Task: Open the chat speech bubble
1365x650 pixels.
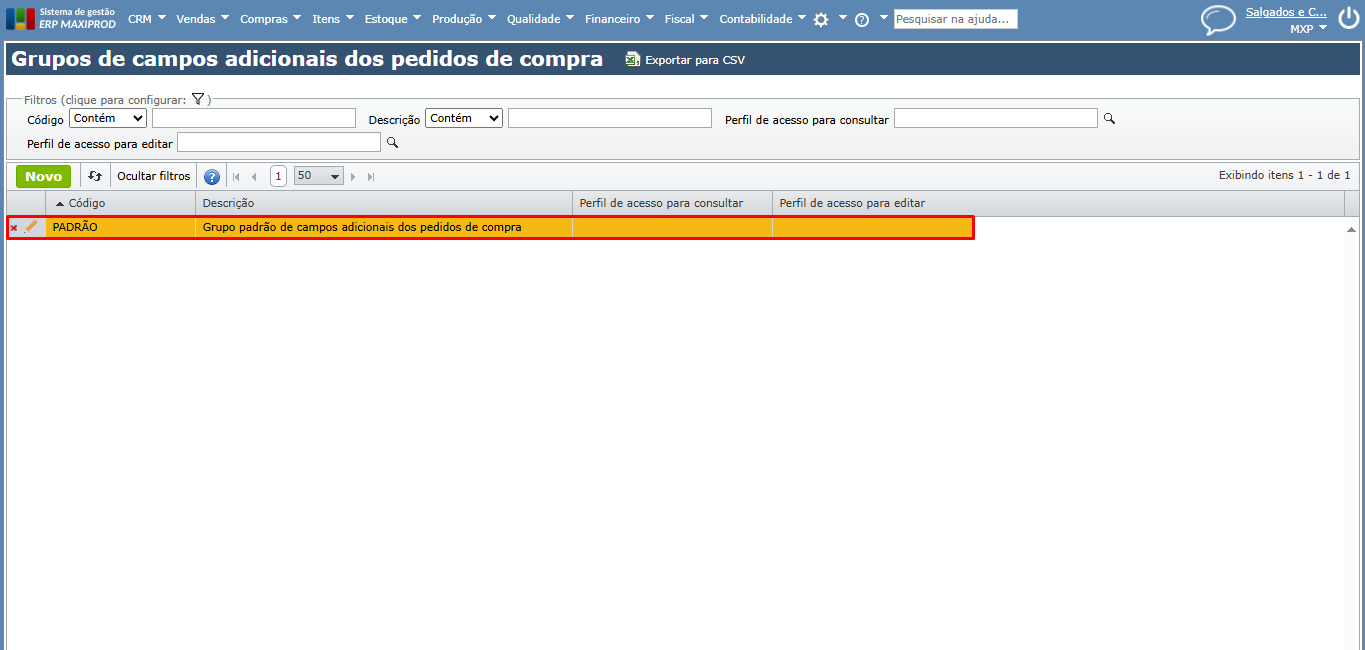Action: pos(1218,19)
